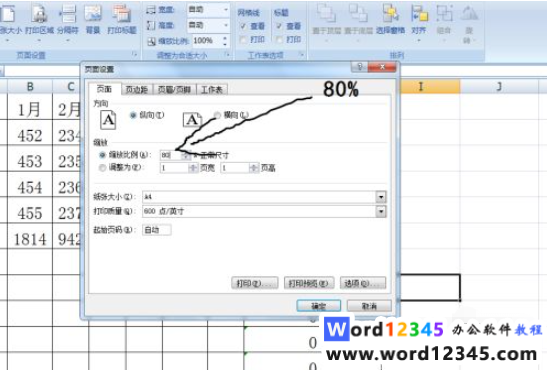547x370 pixels.
Task: Click the pages wide (页宽) input field
Action: pos(174,168)
